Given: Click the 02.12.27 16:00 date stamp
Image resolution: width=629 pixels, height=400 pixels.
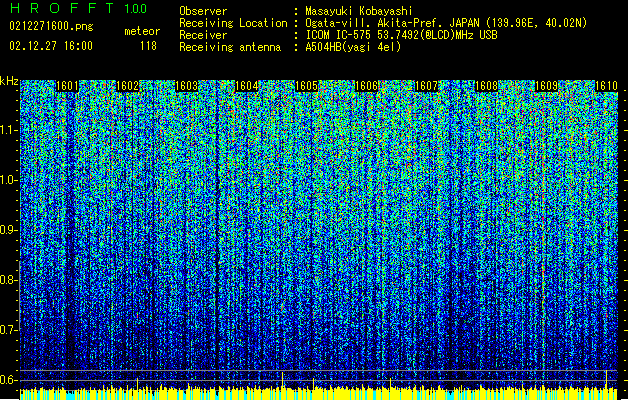Looking at the screenshot, I should [50, 46].
